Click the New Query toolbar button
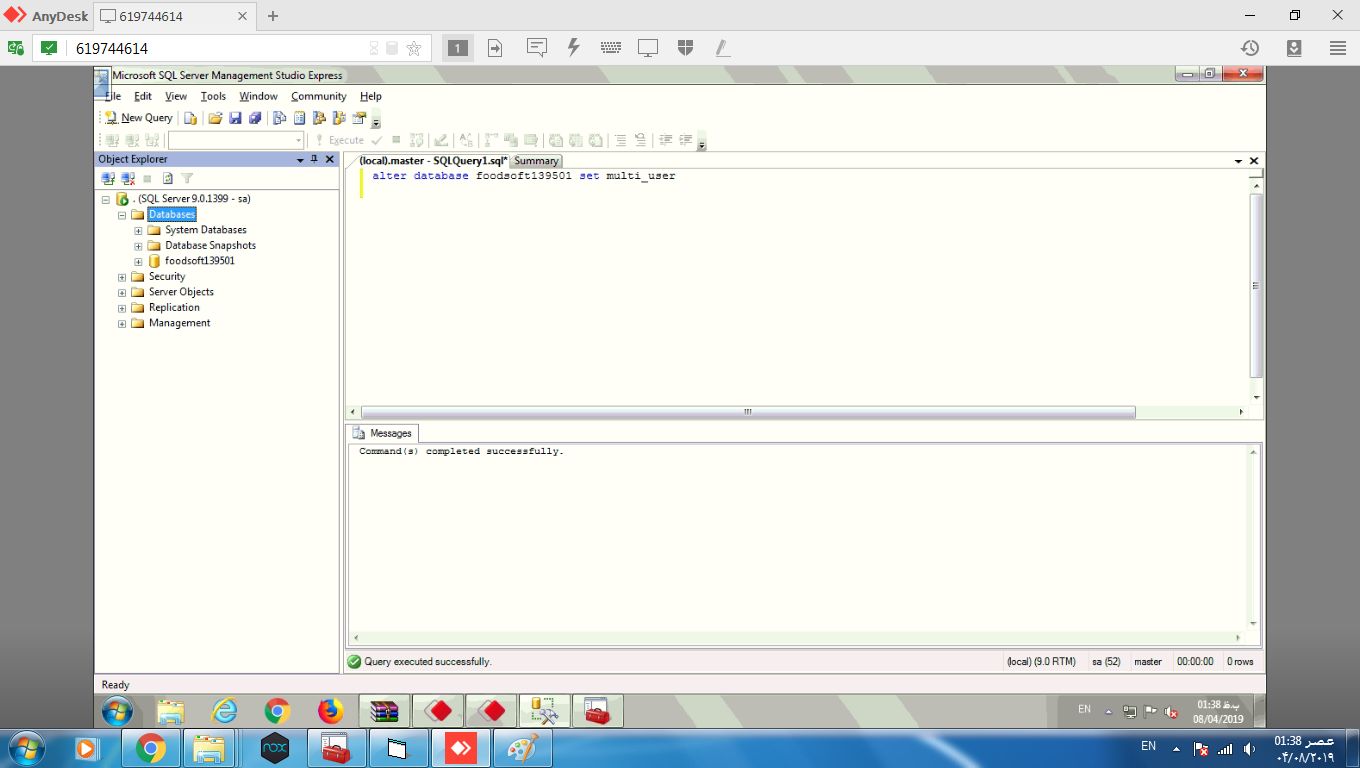 pos(139,118)
